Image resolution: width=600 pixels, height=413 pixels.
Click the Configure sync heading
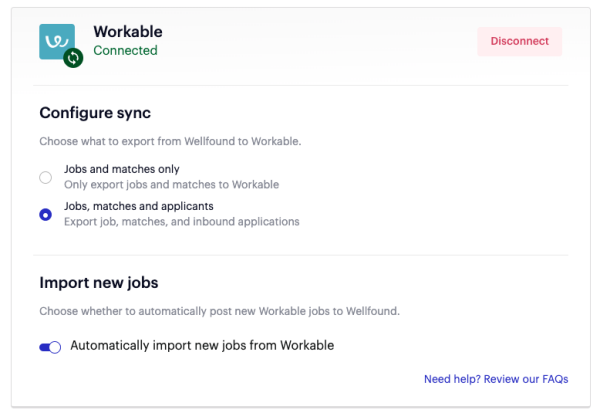pyautogui.click(x=95, y=113)
